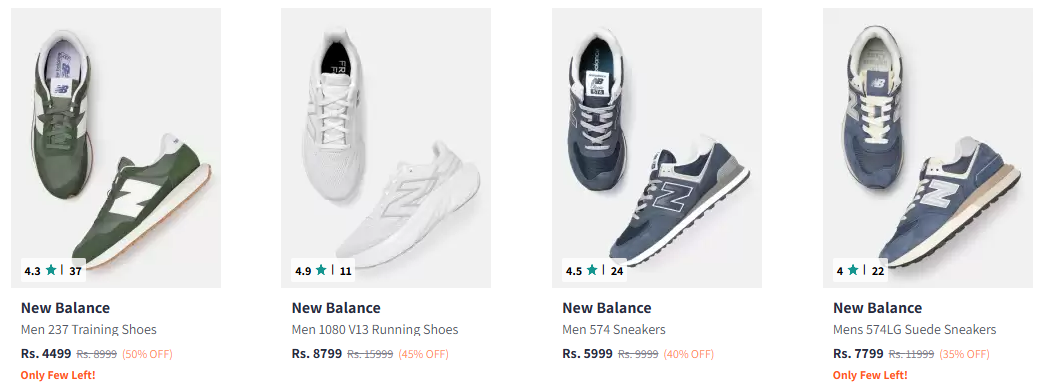The image size is (1053, 386).
Task: Click the star icon beside 4.9 rating
Action: tap(321, 270)
